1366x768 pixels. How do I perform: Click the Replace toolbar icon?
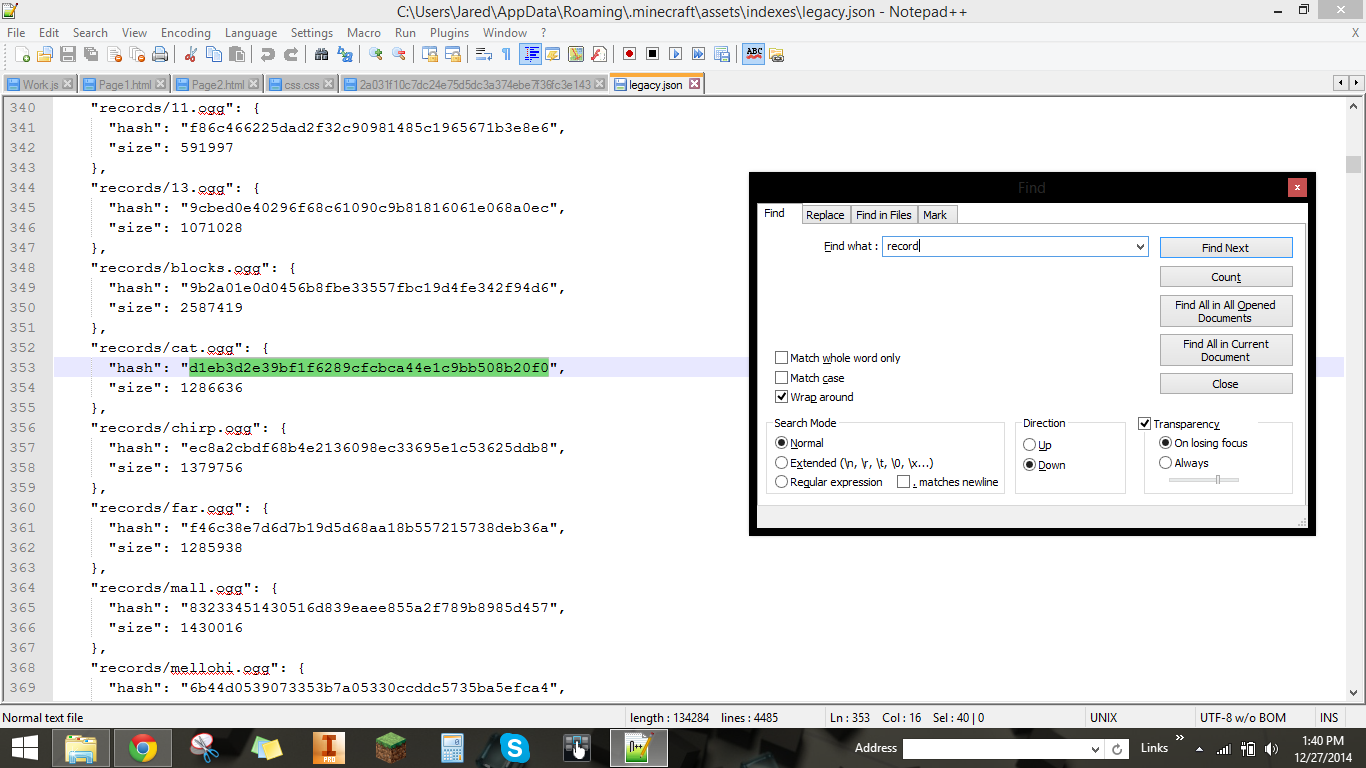point(344,54)
